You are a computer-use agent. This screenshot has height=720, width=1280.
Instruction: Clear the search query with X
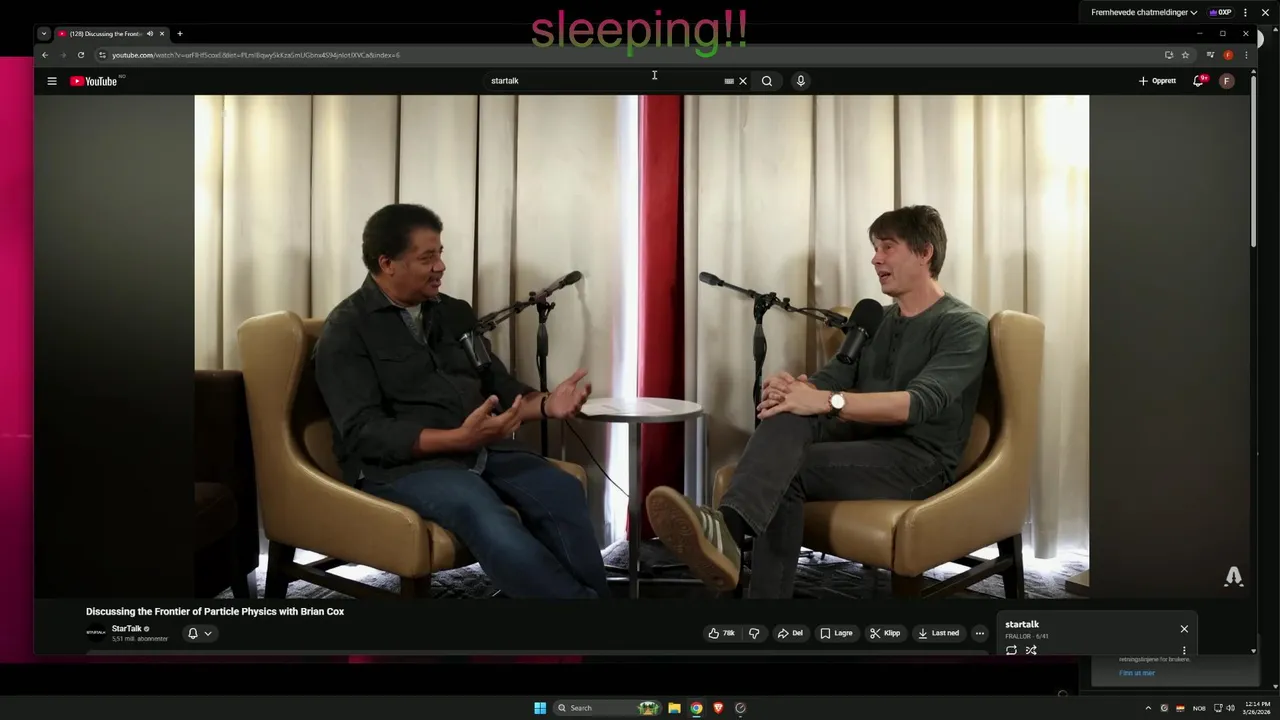[x=743, y=81]
